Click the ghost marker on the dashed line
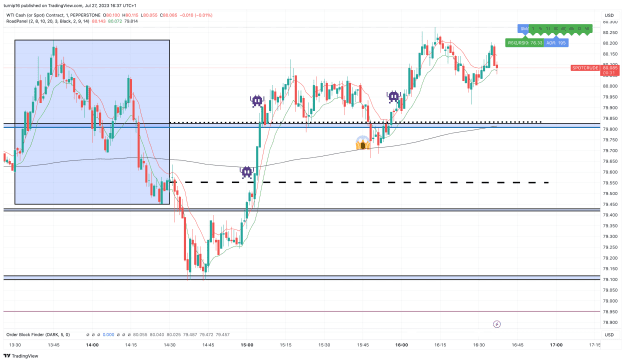Viewport: 625px width, 362px height. [x=247, y=172]
